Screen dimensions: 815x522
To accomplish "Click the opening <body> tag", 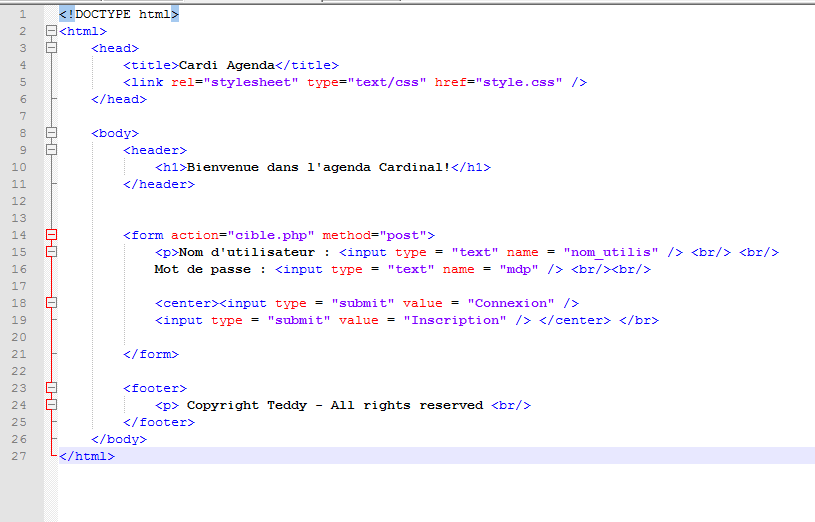I will pyautogui.click(x=115, y=133).
